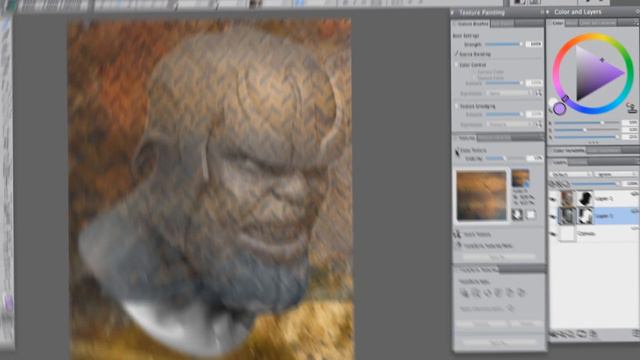Select the purple main color swatch
640x360 pixels.
[560, 109]
